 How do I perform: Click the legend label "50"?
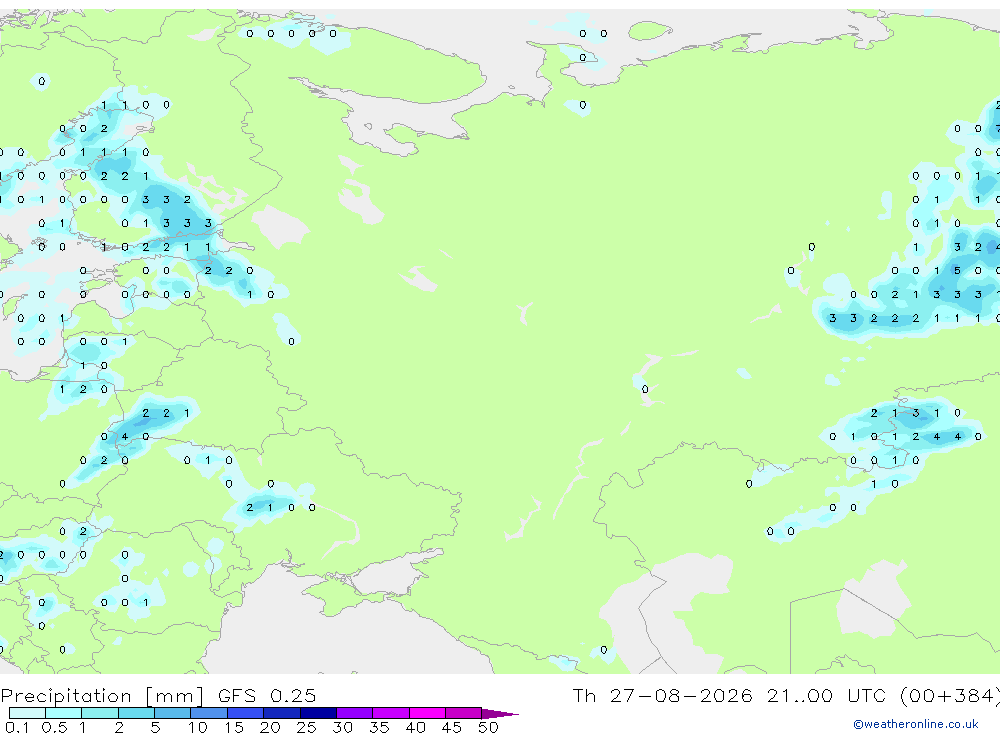coord(488,727)
